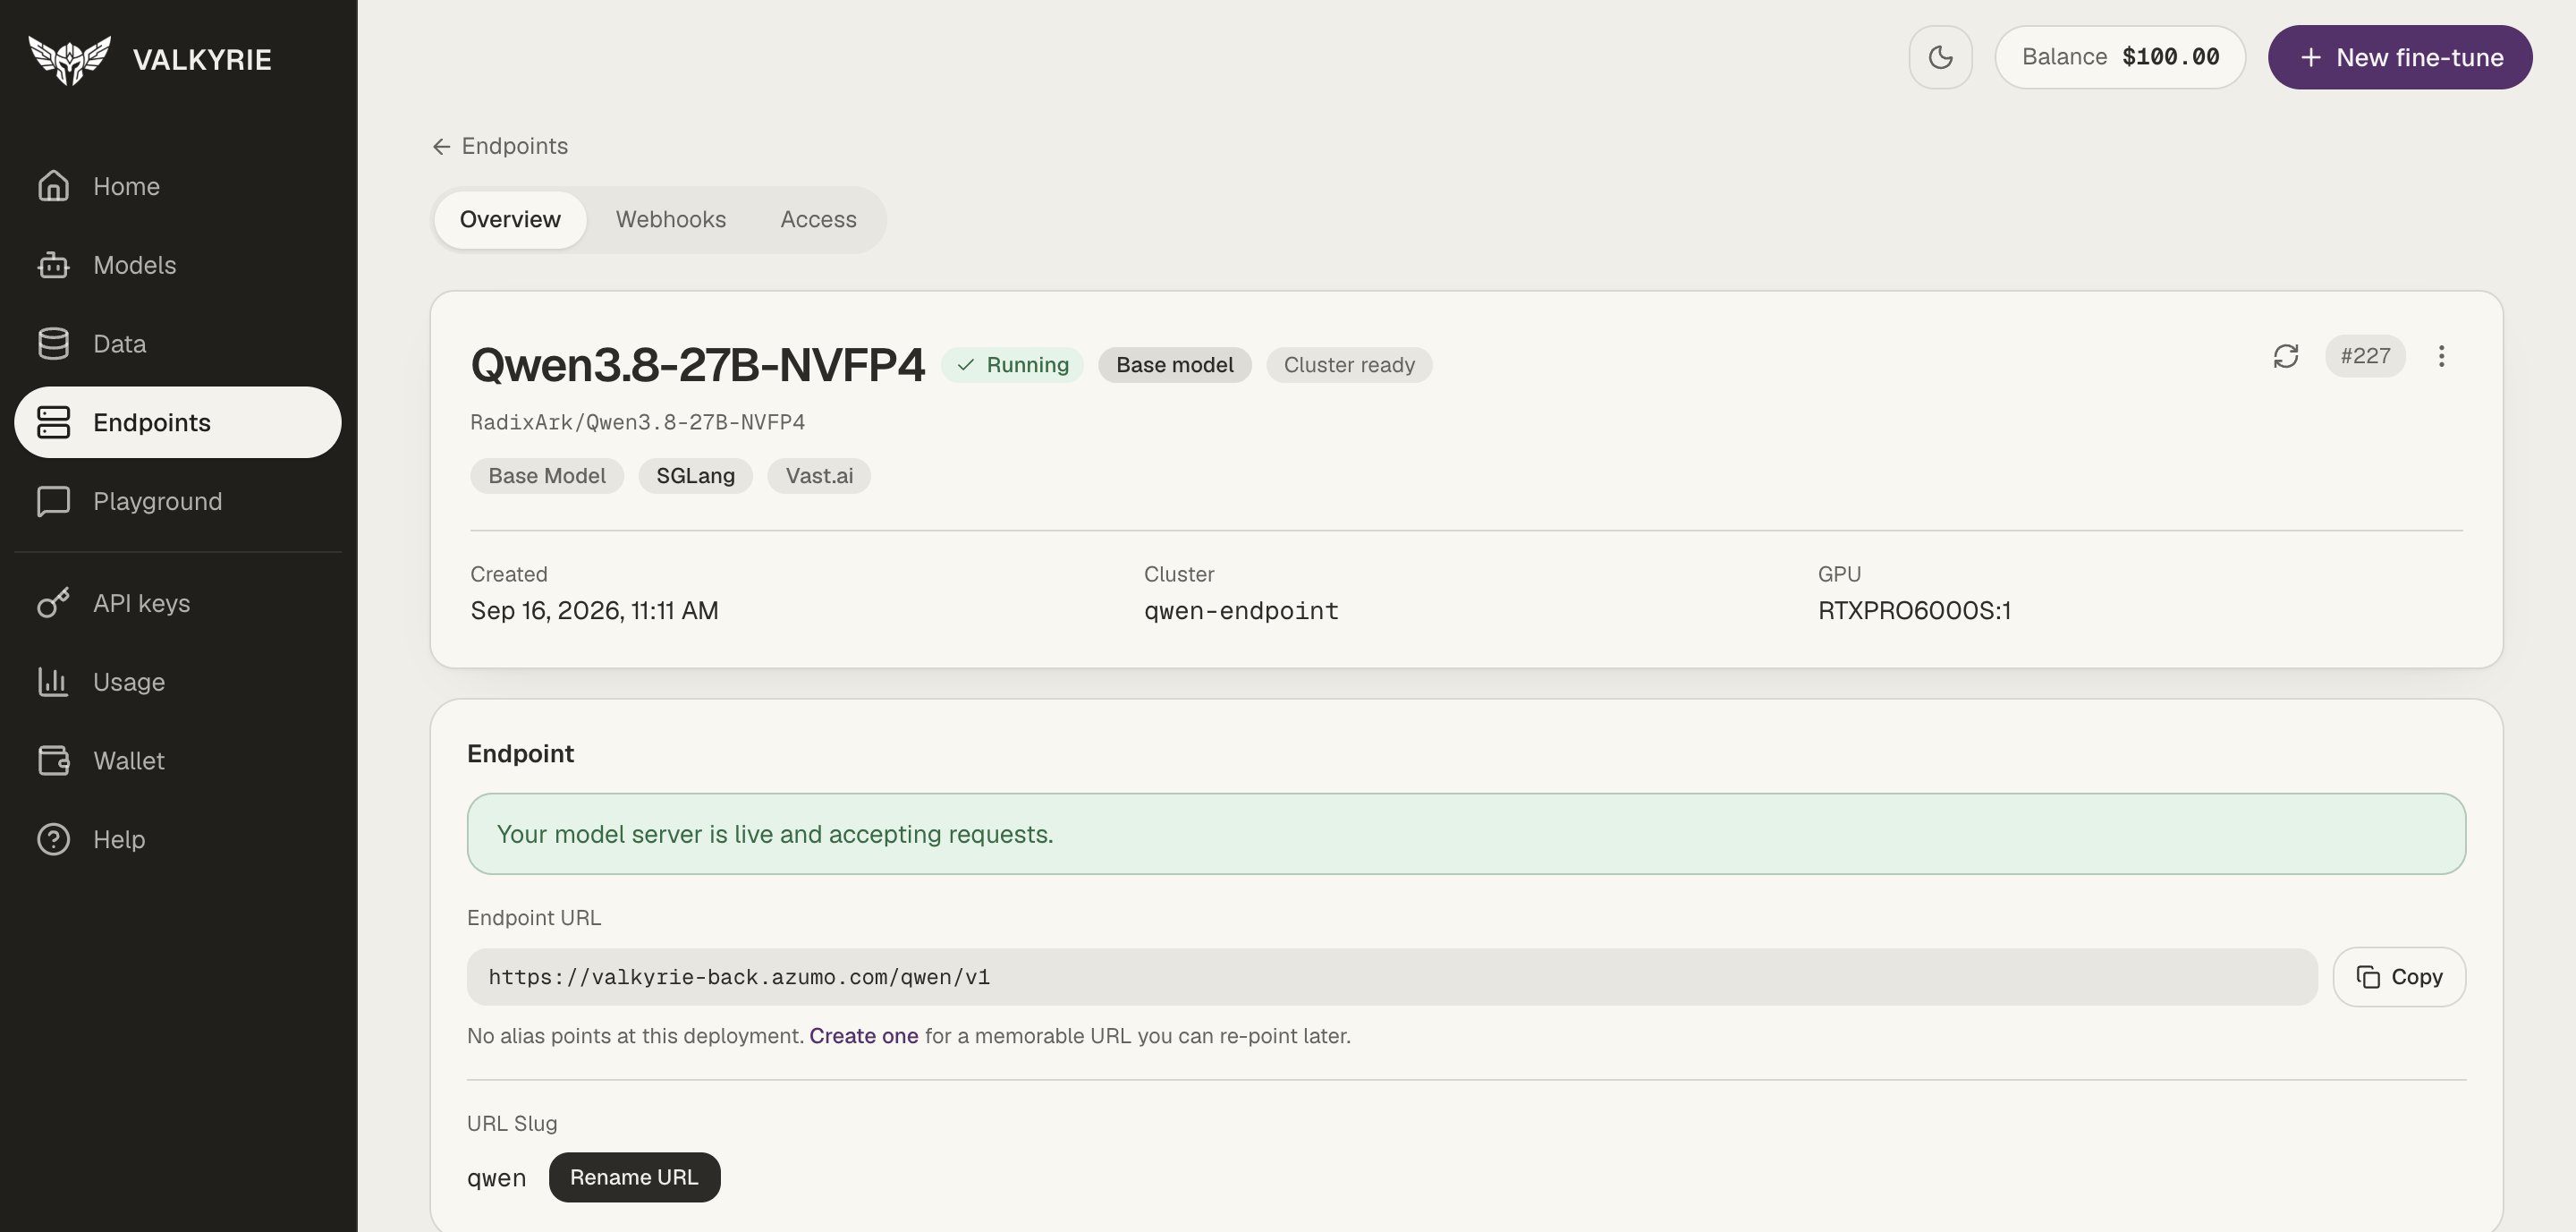
Task: Follow the Create one alias link
Action: coord(864,1036)
